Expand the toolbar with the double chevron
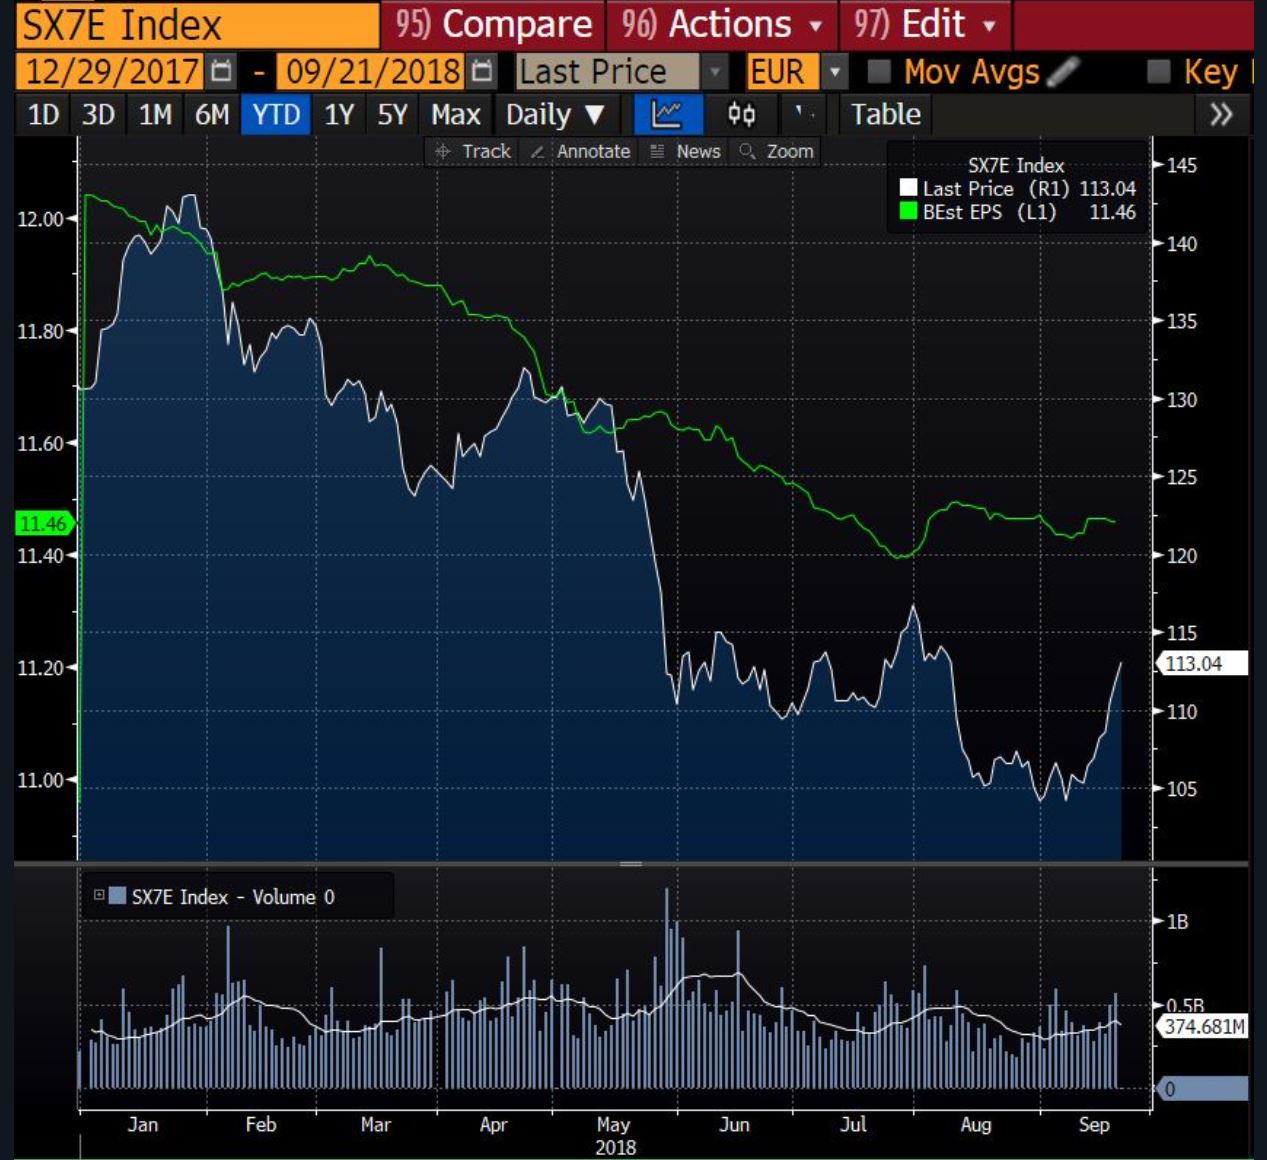 (1221, 115)
